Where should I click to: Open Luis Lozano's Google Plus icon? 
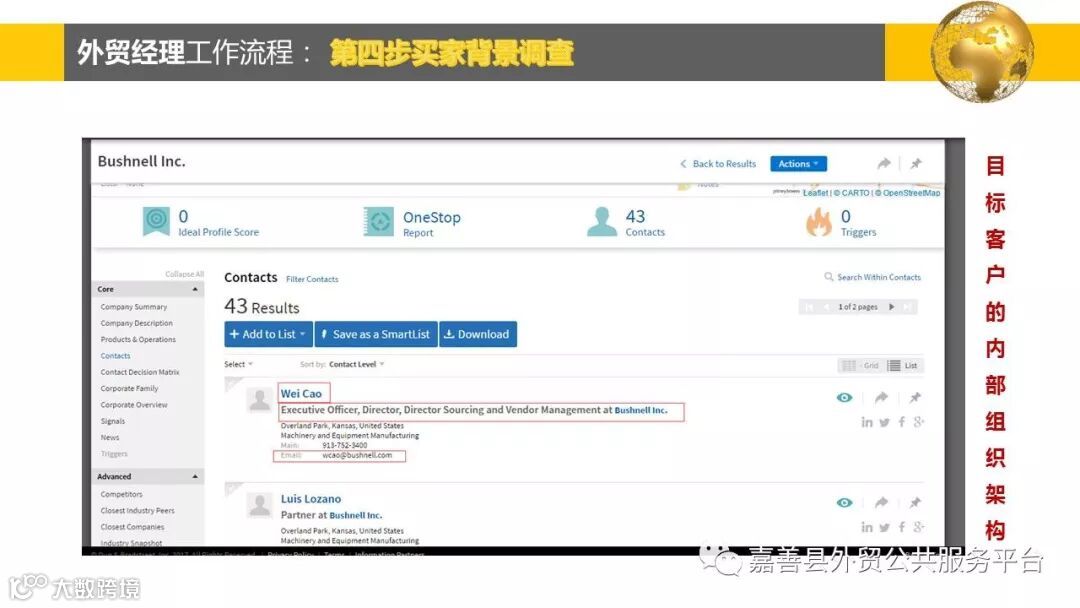point(918,527)
